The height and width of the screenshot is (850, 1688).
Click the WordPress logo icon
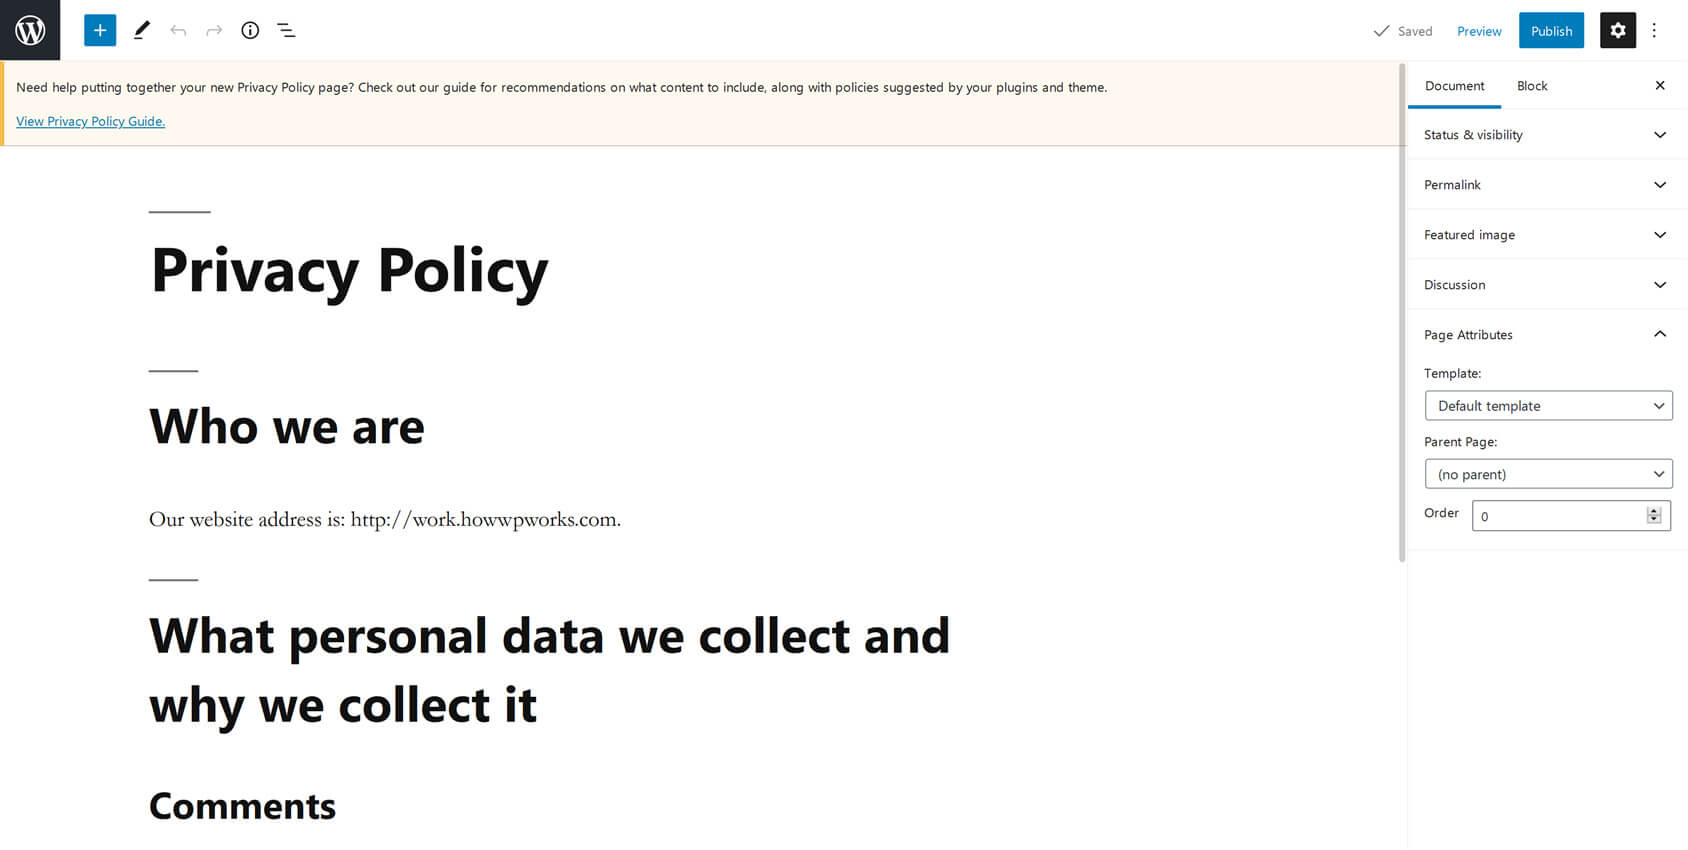click(30, 30)
